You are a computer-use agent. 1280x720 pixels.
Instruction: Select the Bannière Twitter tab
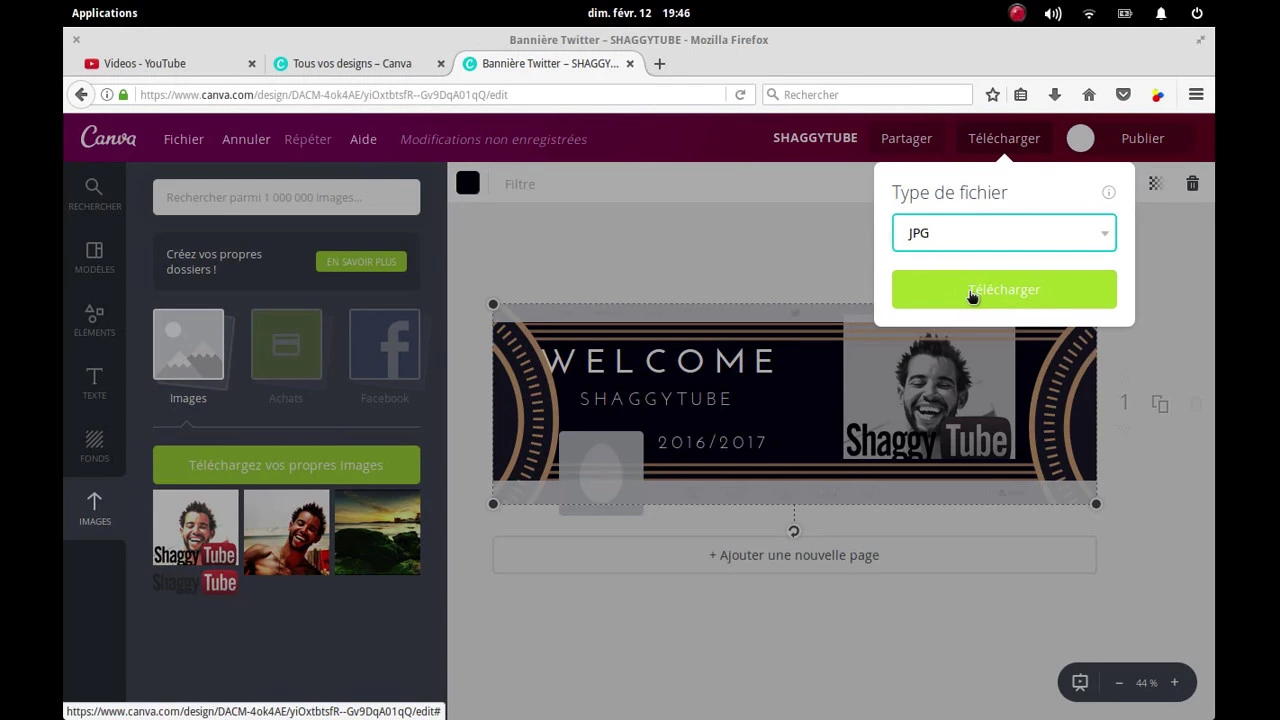coord(550,63)
